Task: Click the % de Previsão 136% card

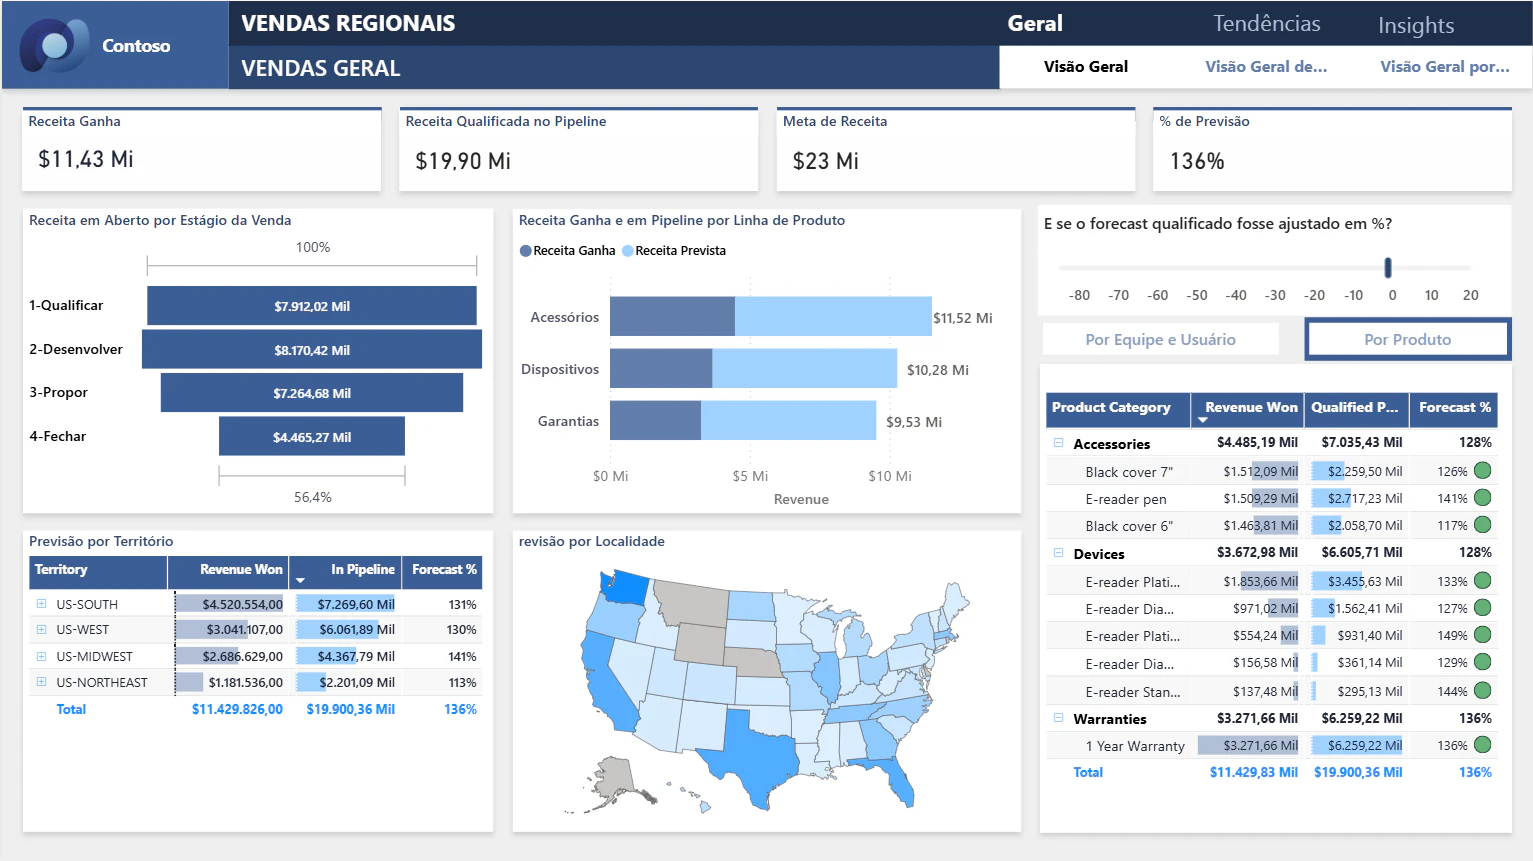Action: tap(1332, 149)
